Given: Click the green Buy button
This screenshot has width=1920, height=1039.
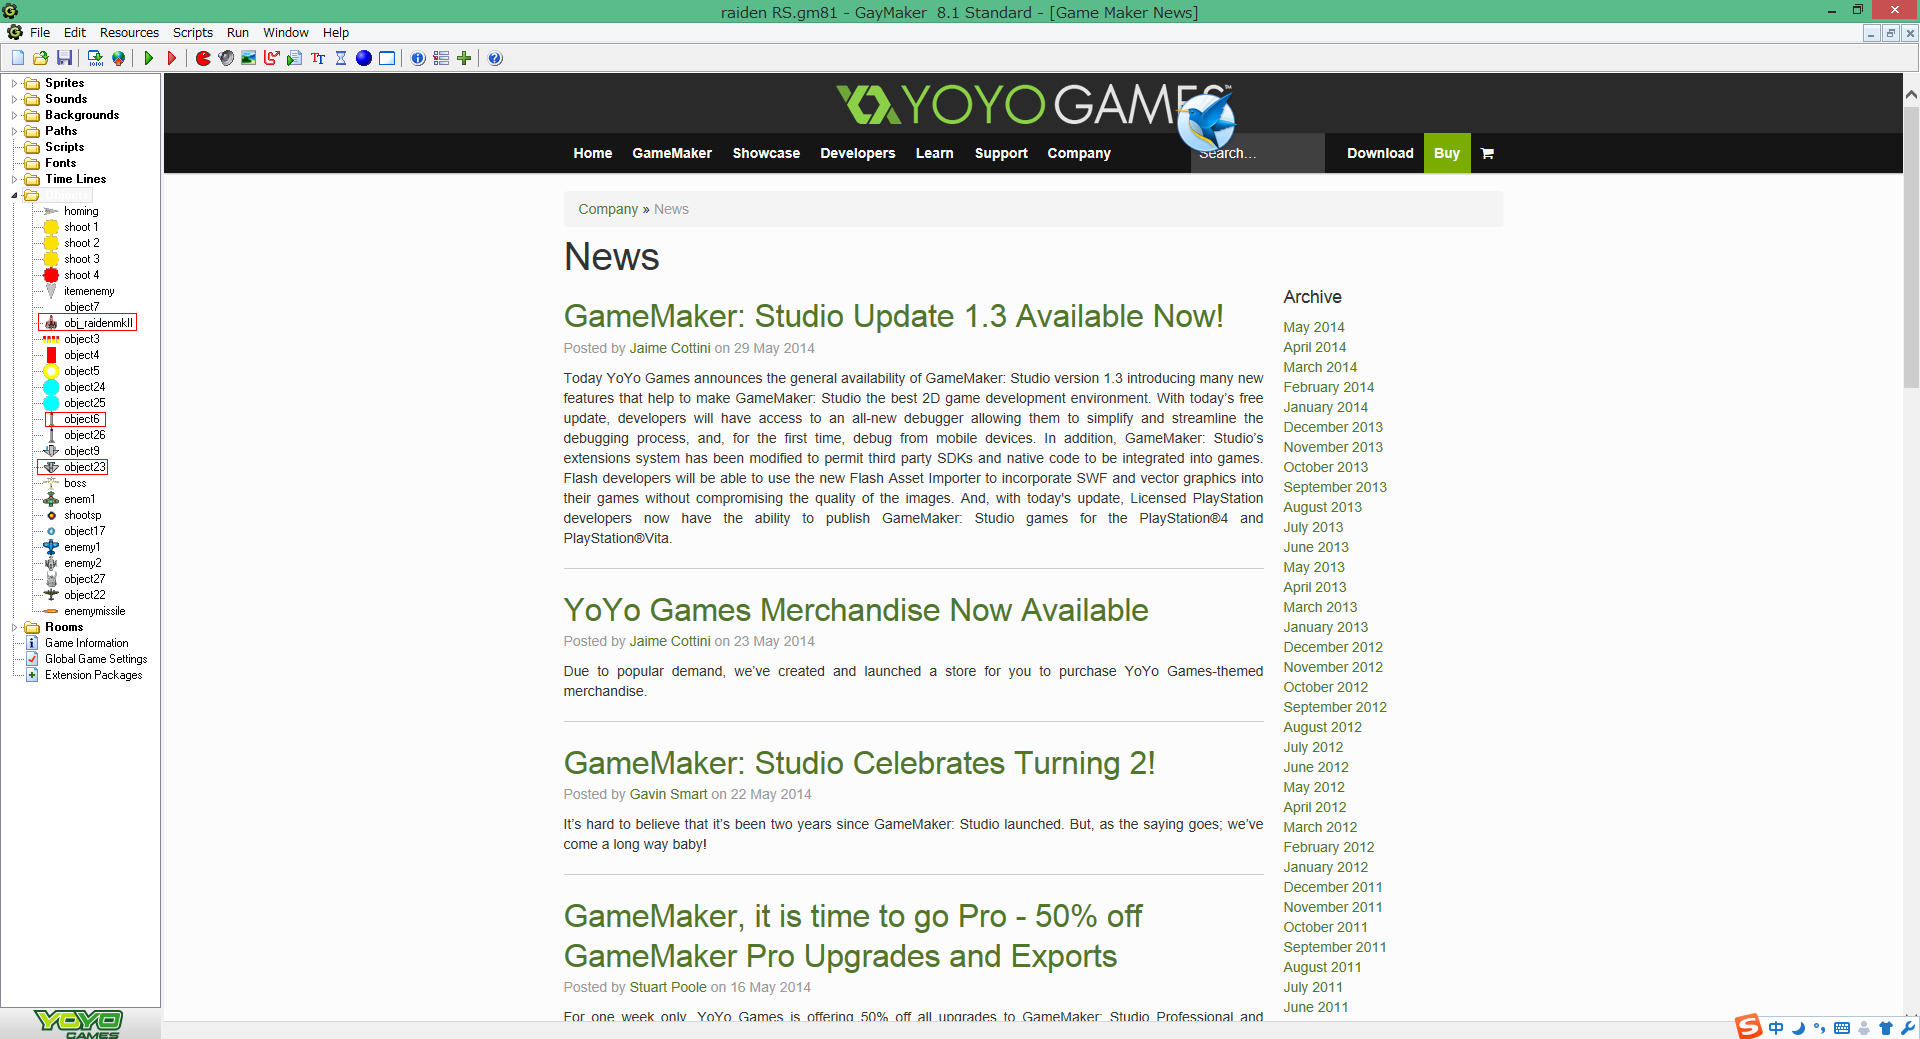Looking at the screenshot, I should [x=1447, y=153].
